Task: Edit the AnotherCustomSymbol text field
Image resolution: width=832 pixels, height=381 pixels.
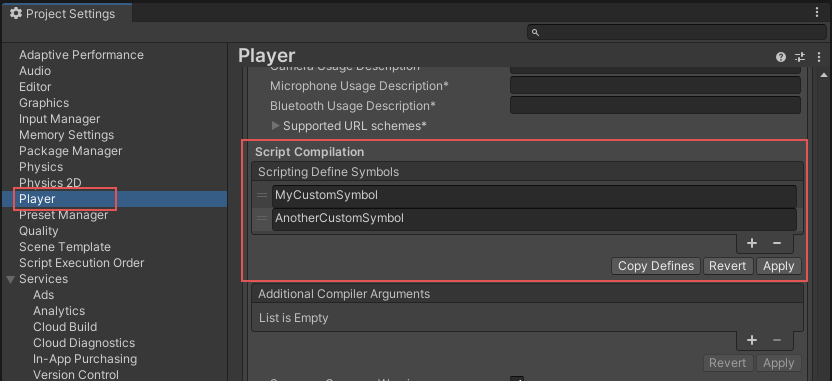Action: pyautogui.click(x=534, y=219)
